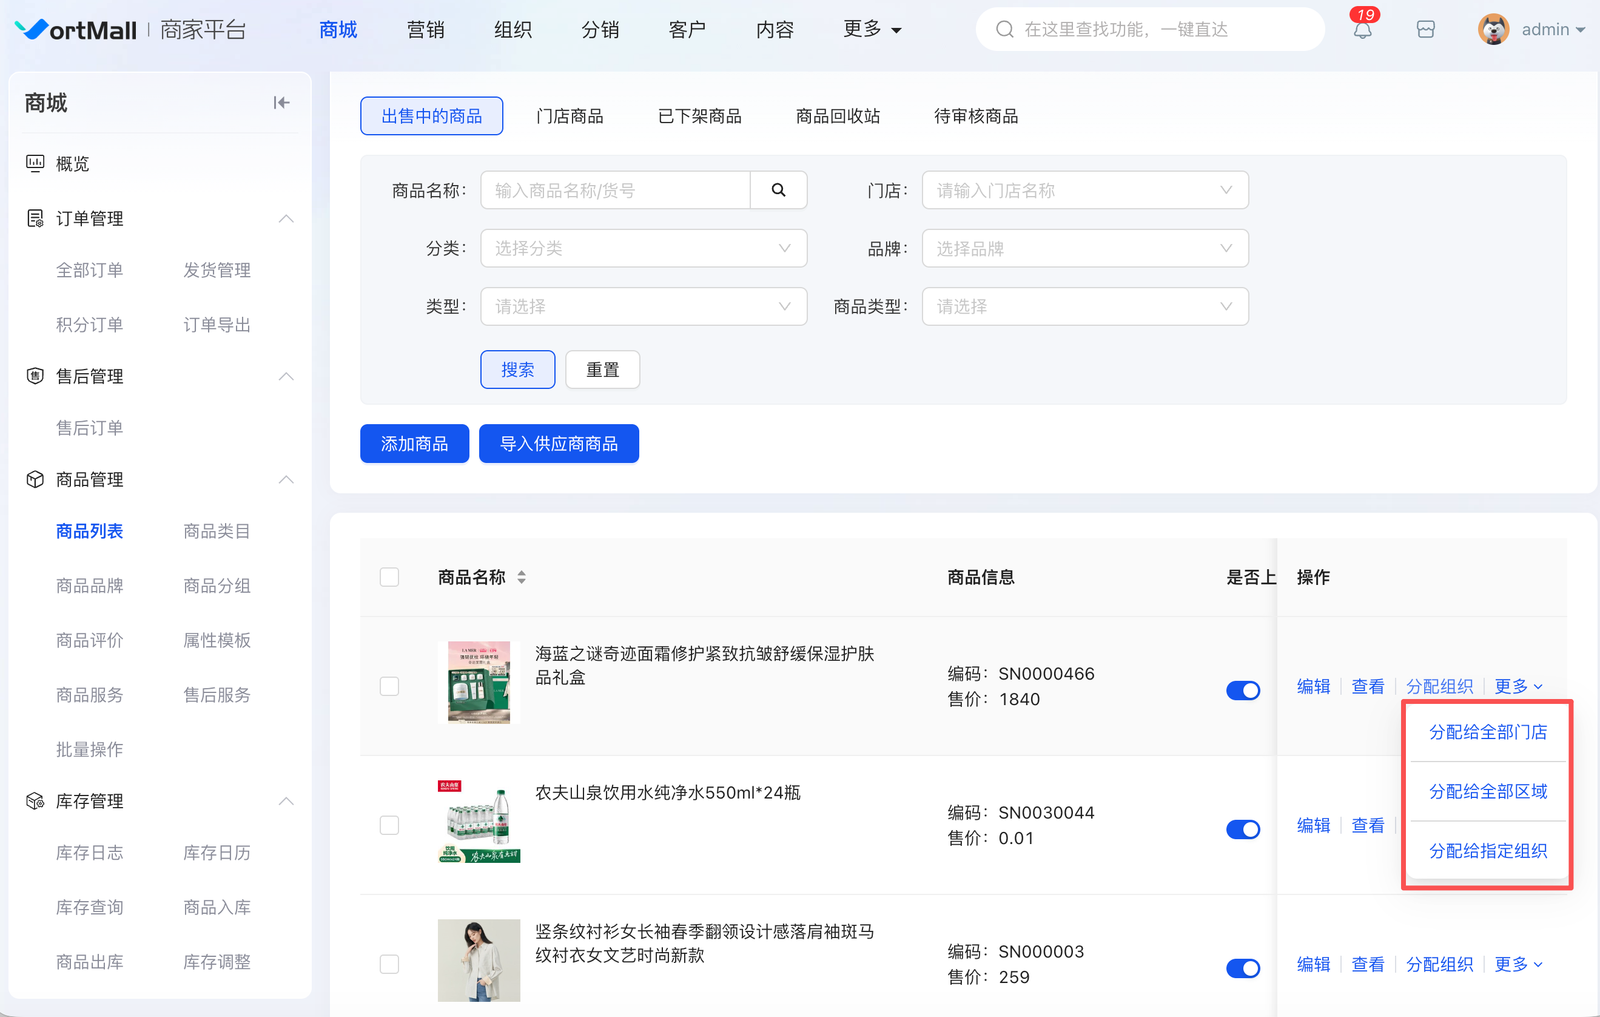The height and width of the screenshot is (1017, 1600).
Task: Tick the checkbox for 农夫山泉 product row
Action: pyautogui.click(x=390, y=825)
